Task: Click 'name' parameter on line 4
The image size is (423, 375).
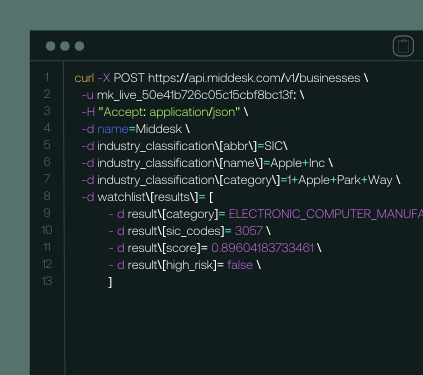Action: point(113,129)
